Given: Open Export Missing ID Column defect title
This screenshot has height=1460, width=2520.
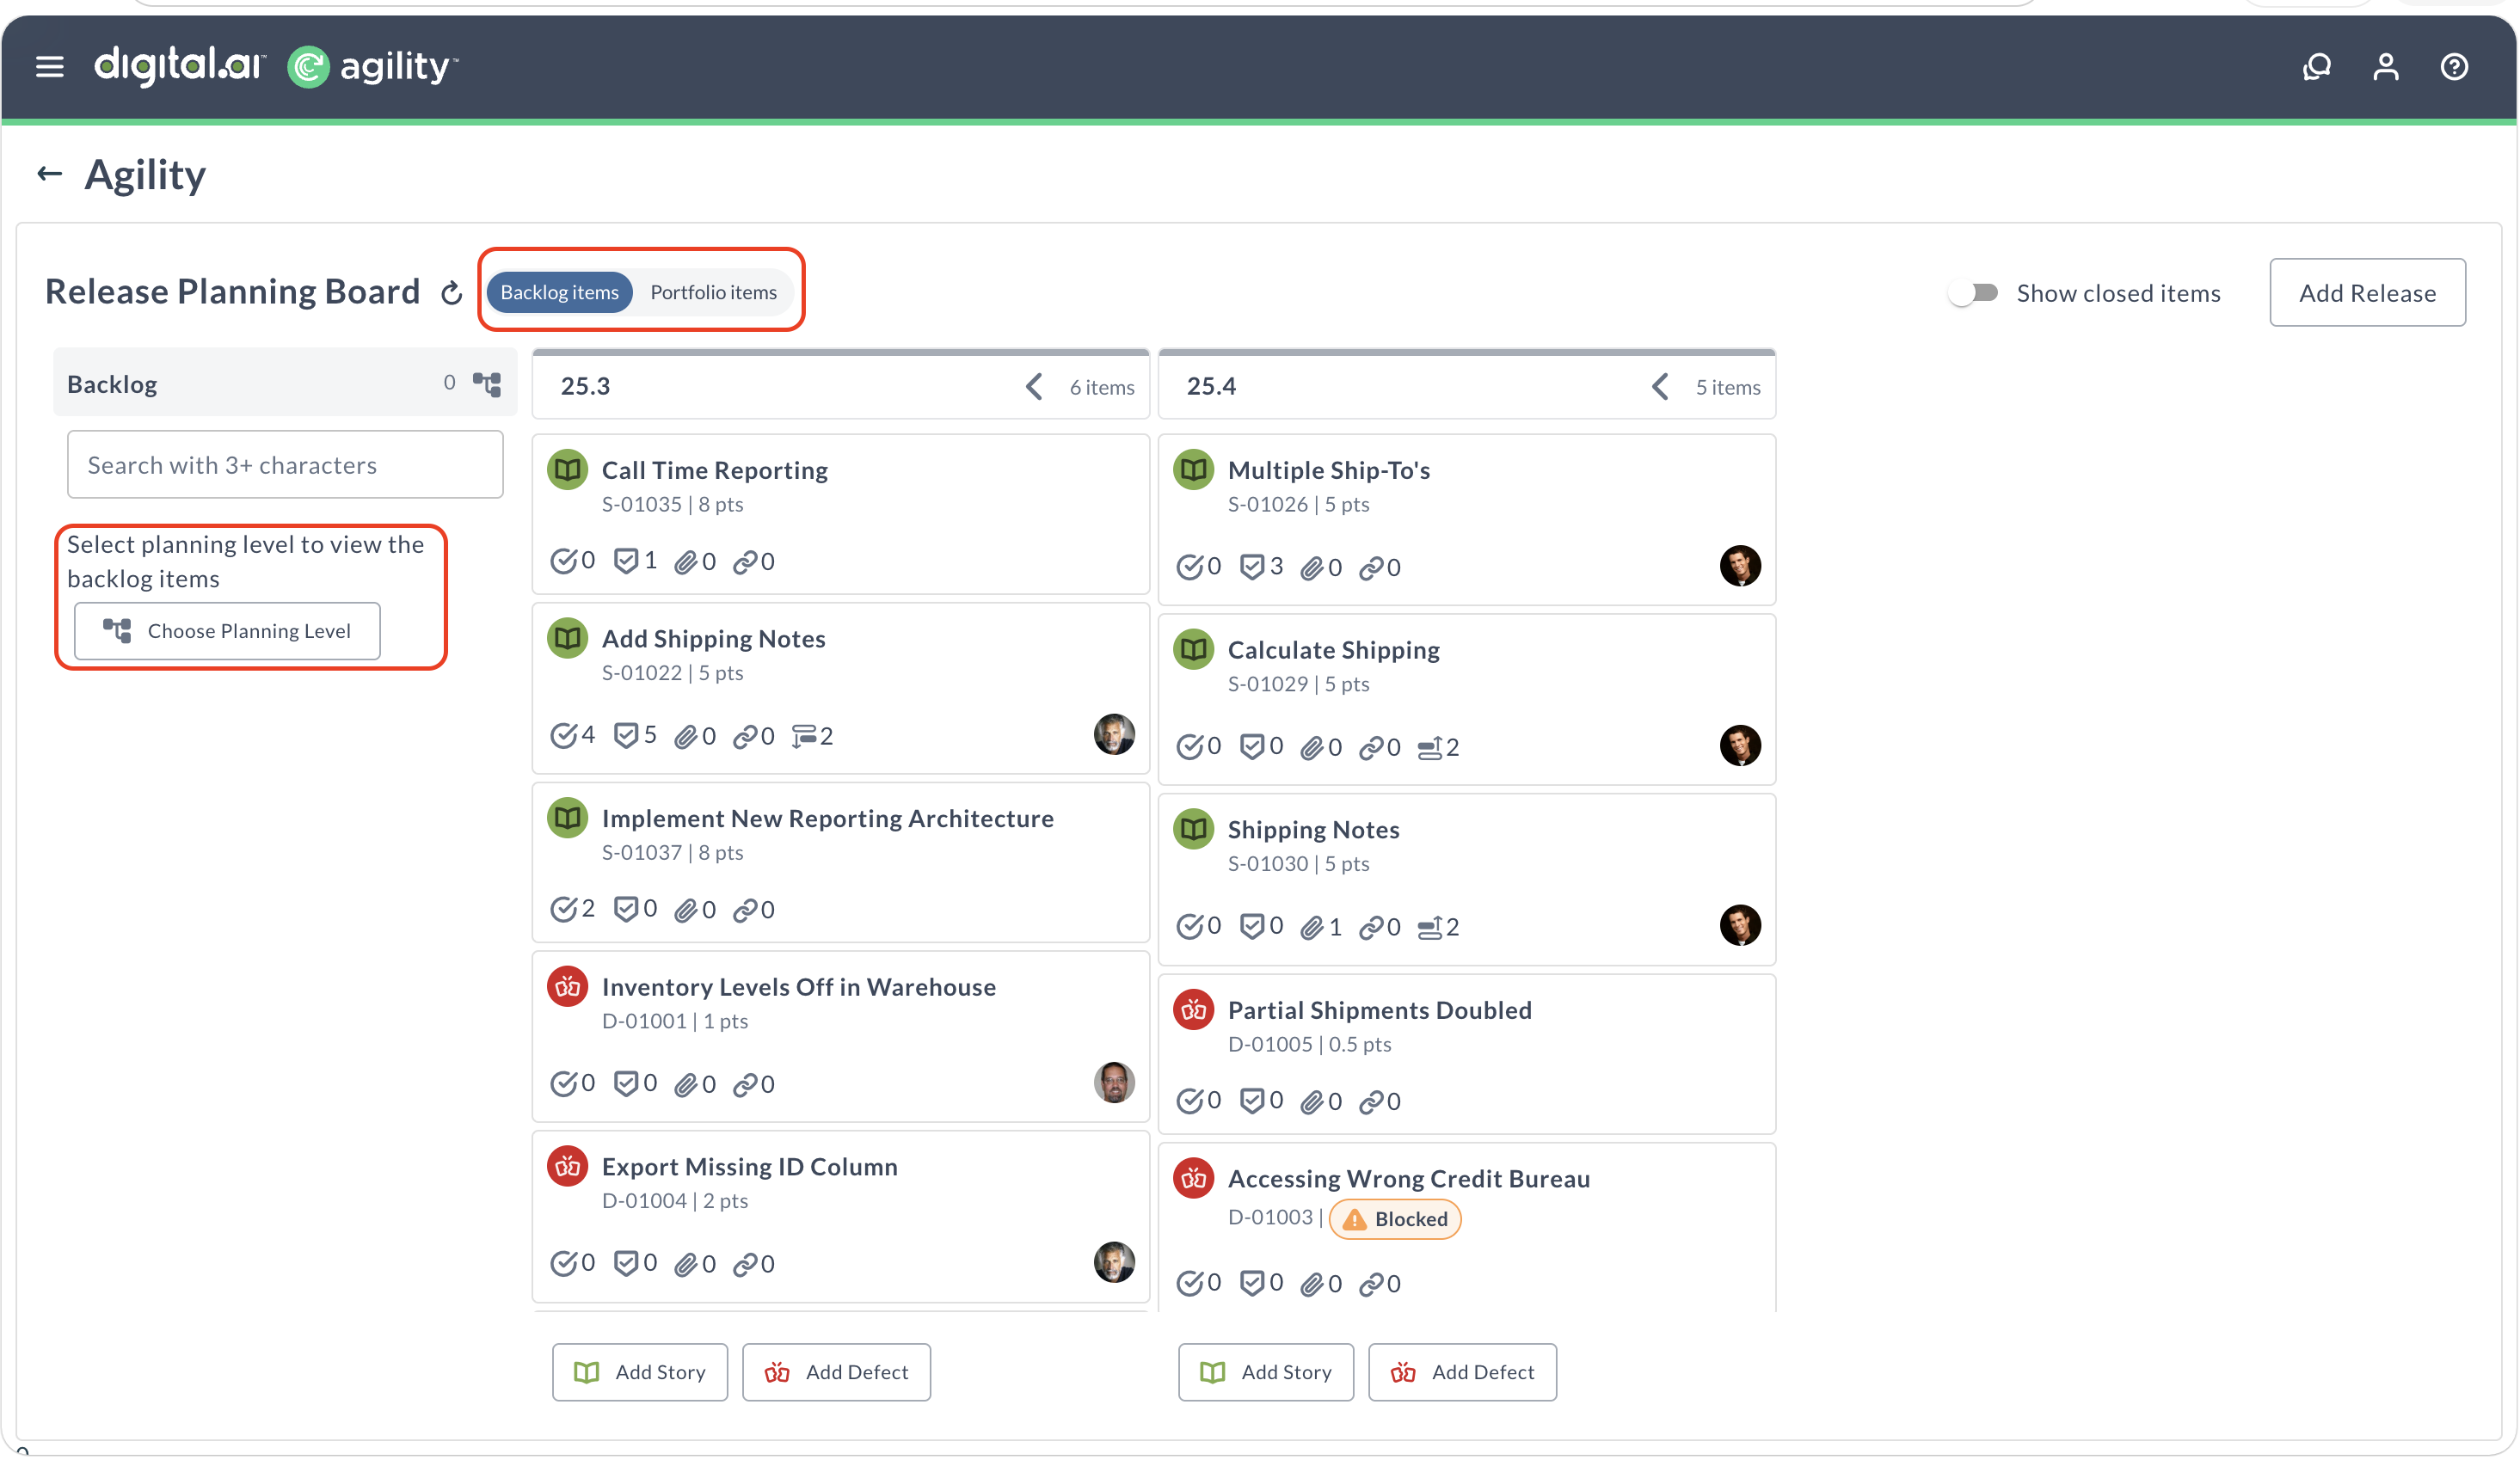Looking at the screenshot, I should (x=749, y=1167).
